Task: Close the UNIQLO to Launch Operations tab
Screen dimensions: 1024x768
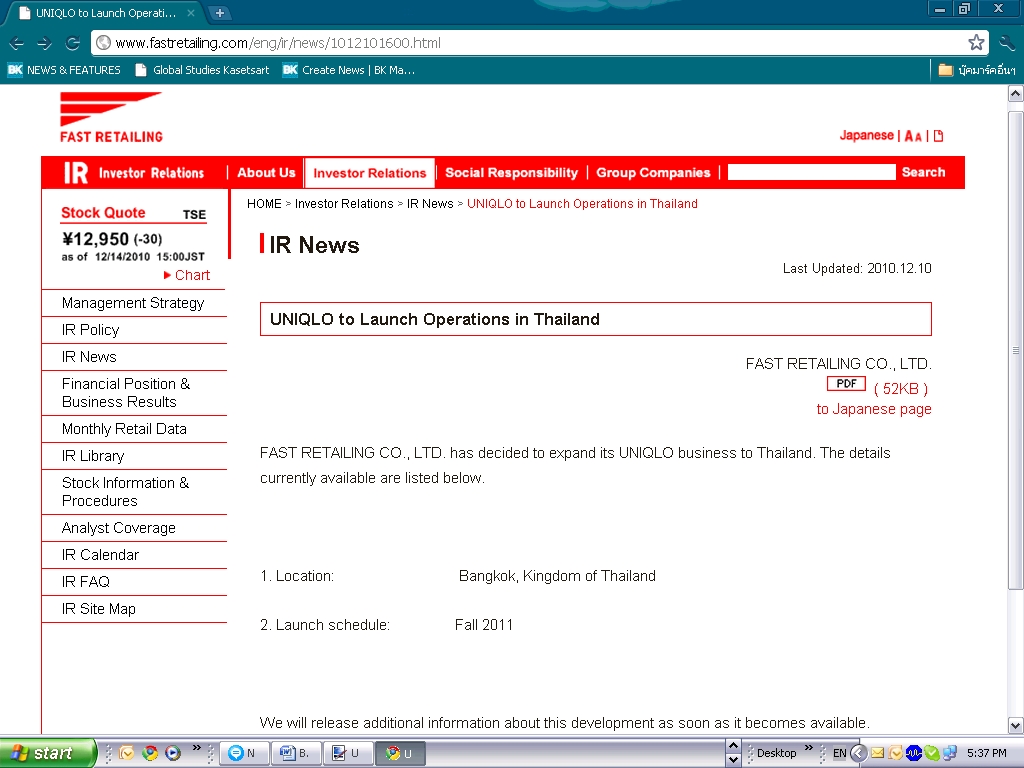Action: [x=191, y=12]
